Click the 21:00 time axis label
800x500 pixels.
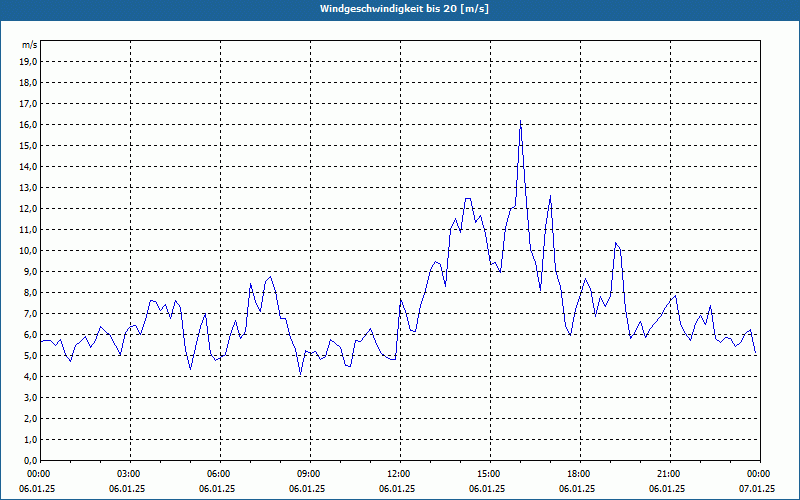click(670, 474)
